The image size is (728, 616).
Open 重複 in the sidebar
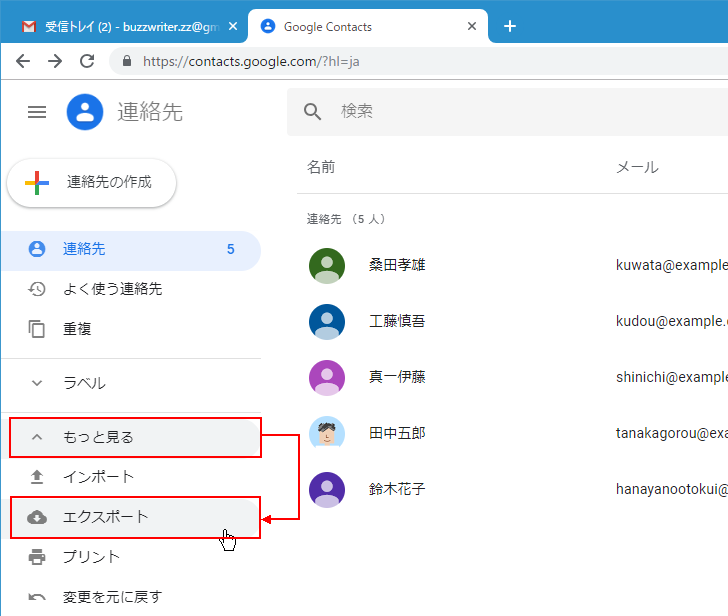[x=131, y=329]
